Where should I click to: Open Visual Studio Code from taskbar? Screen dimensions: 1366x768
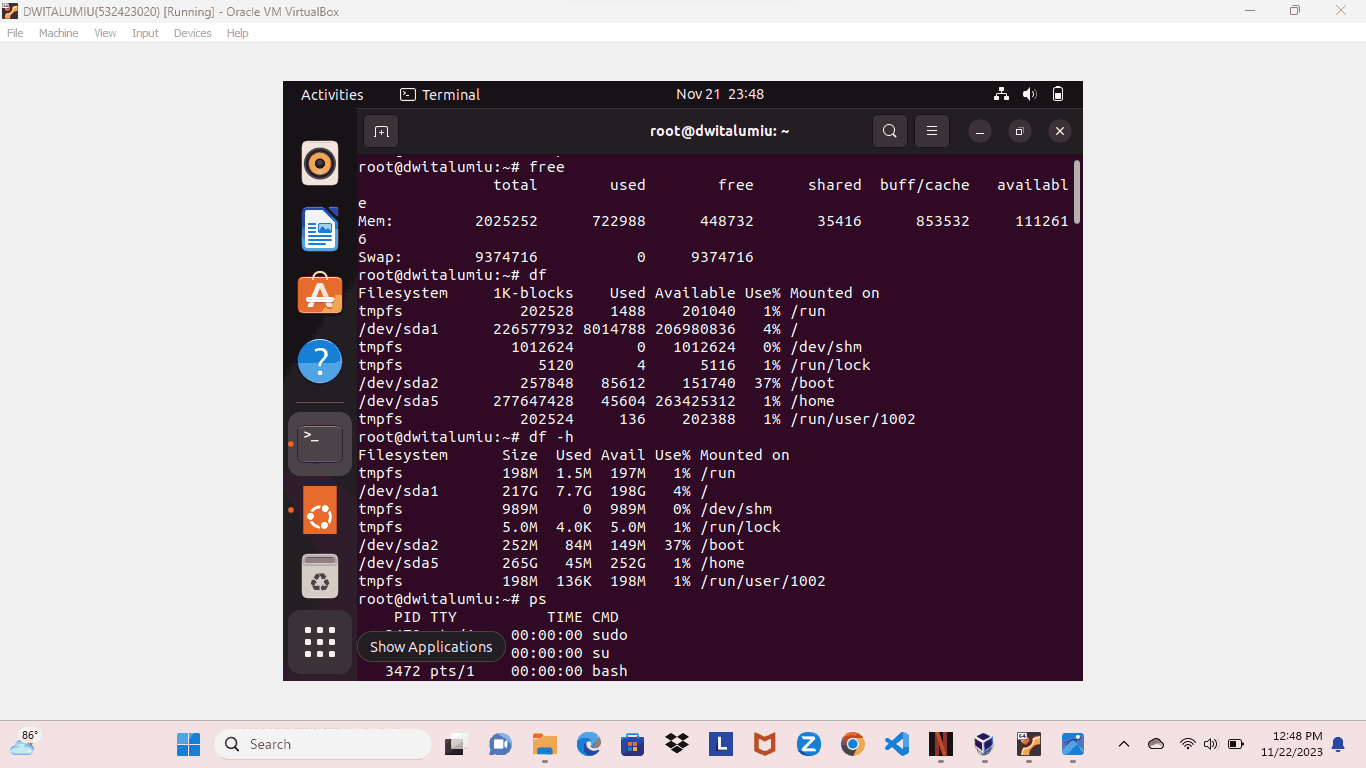tap(897, 744)
